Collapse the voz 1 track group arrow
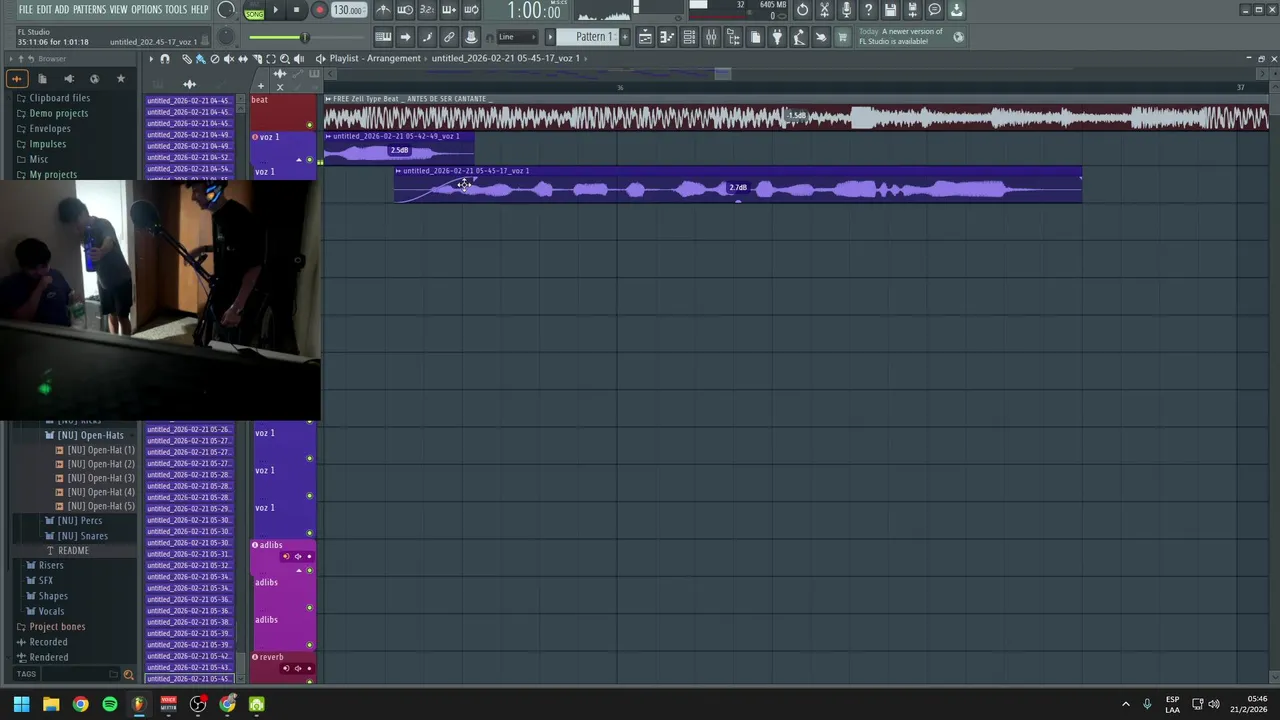The height and width of the screenshot is (720, 1280). pyautogui.click(x=298, y=160)
